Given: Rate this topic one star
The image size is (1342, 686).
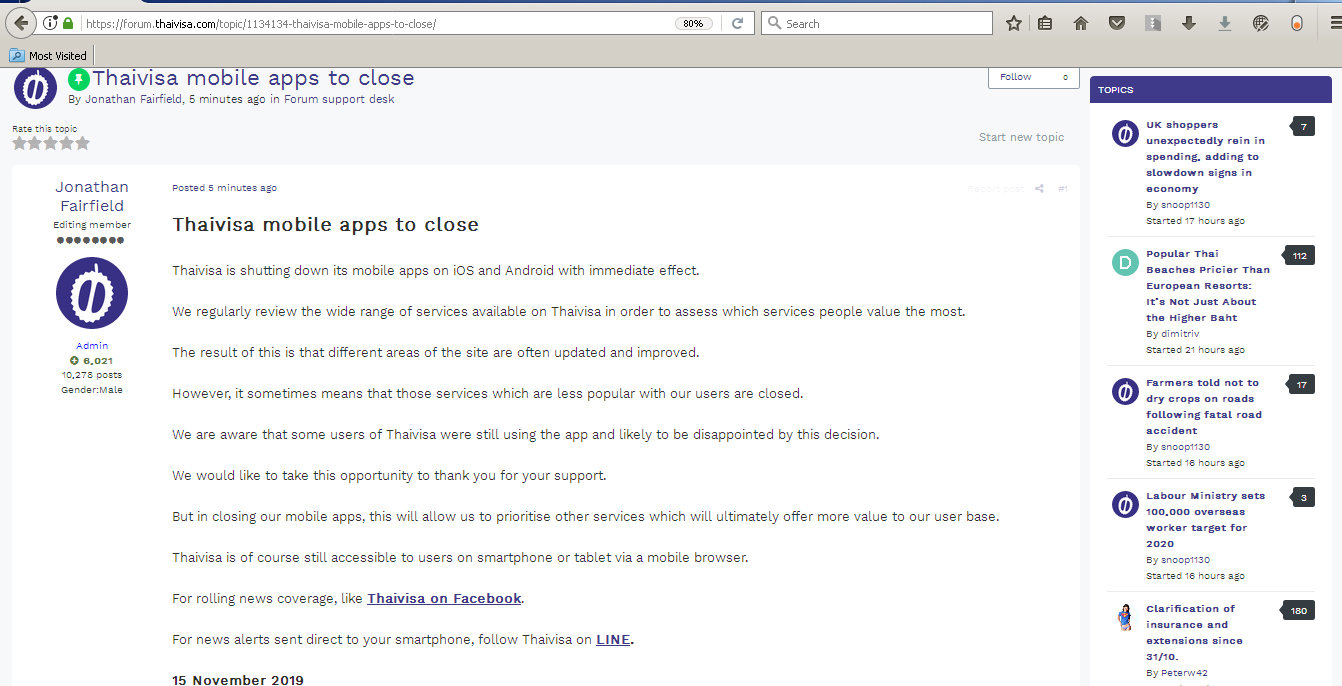Looking at the screenshot, I should [19, 143].
